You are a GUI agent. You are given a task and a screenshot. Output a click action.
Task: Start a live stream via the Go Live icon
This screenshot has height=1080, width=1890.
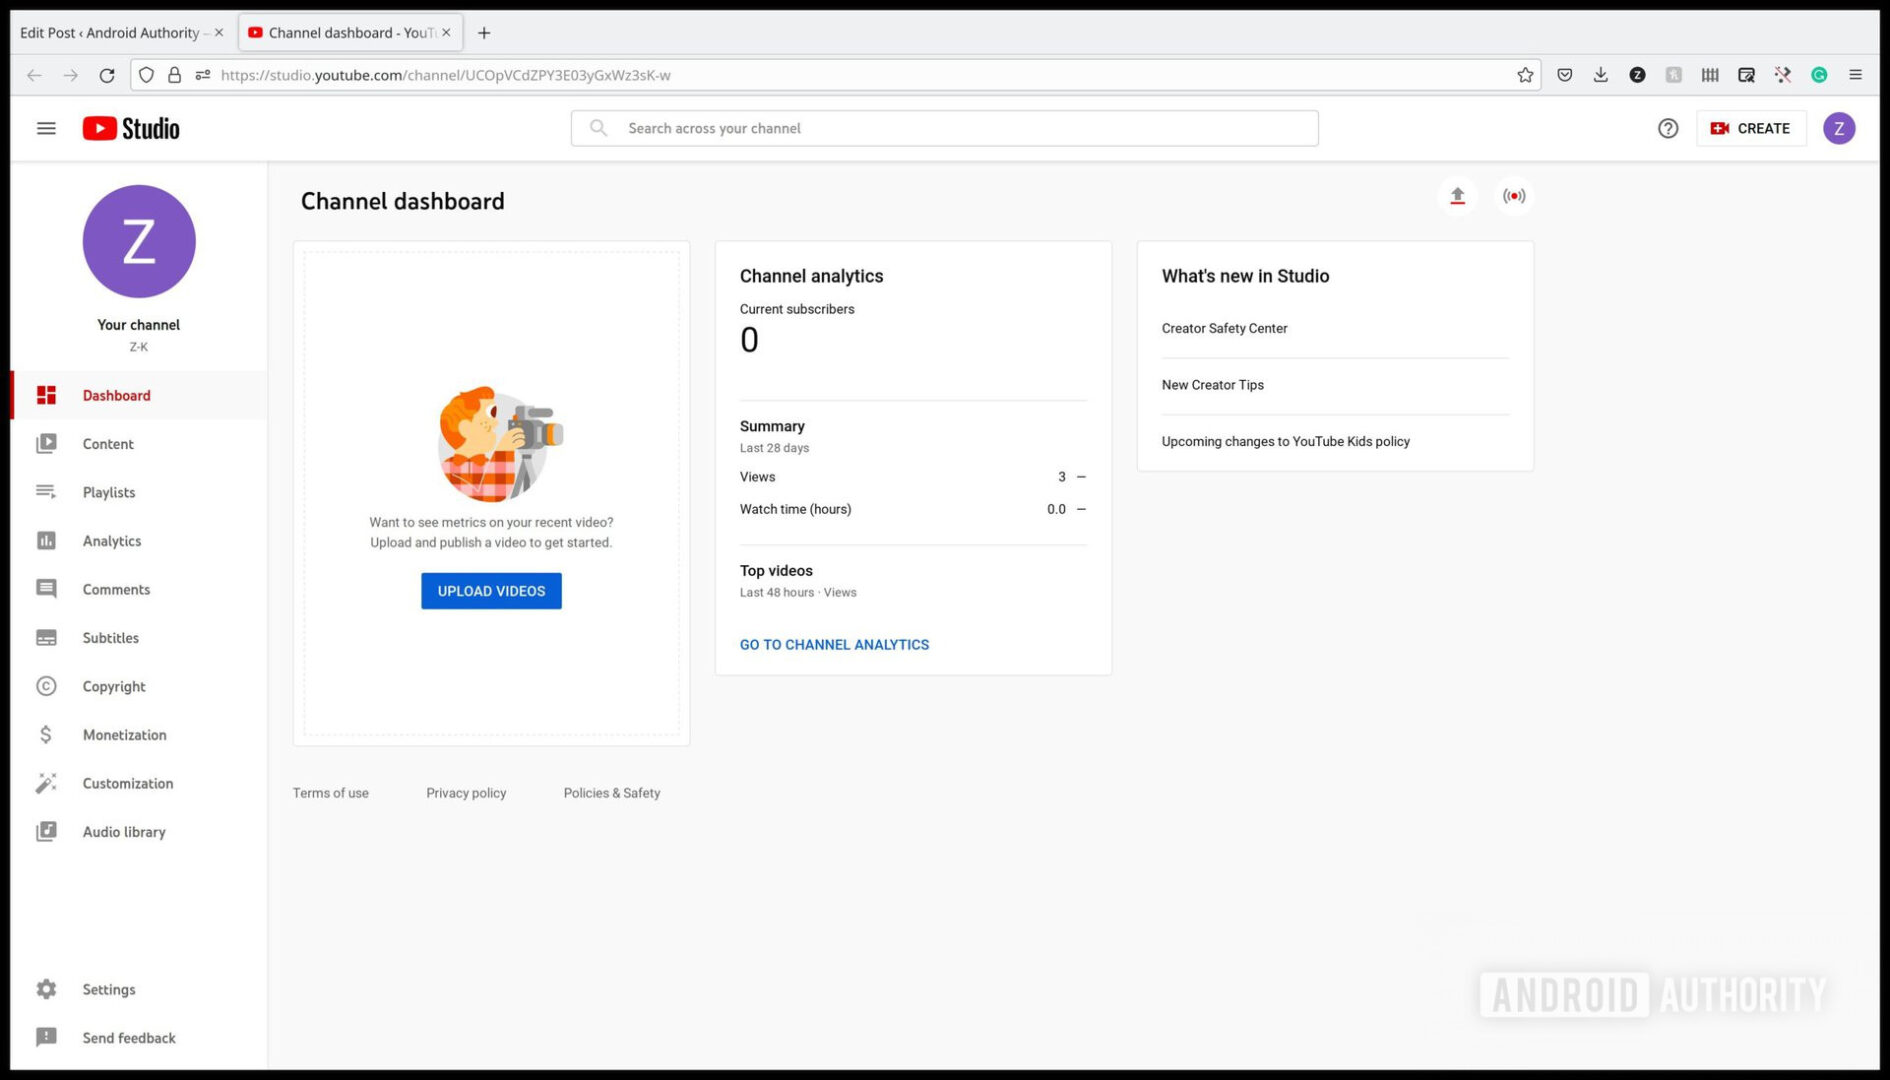click(1513, 196)
